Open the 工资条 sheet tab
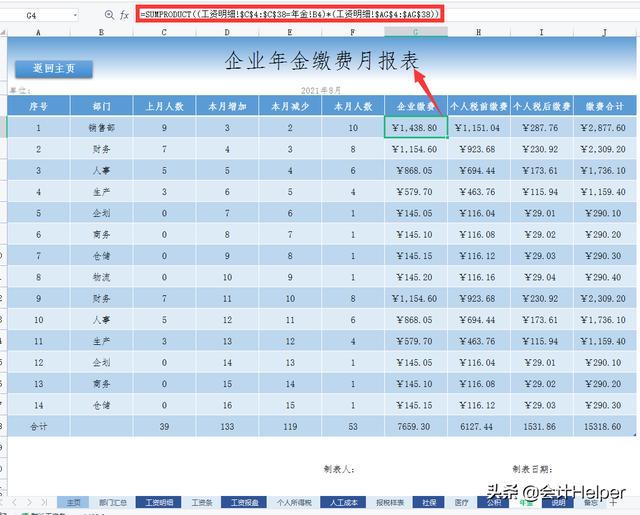 click(201, 502)
